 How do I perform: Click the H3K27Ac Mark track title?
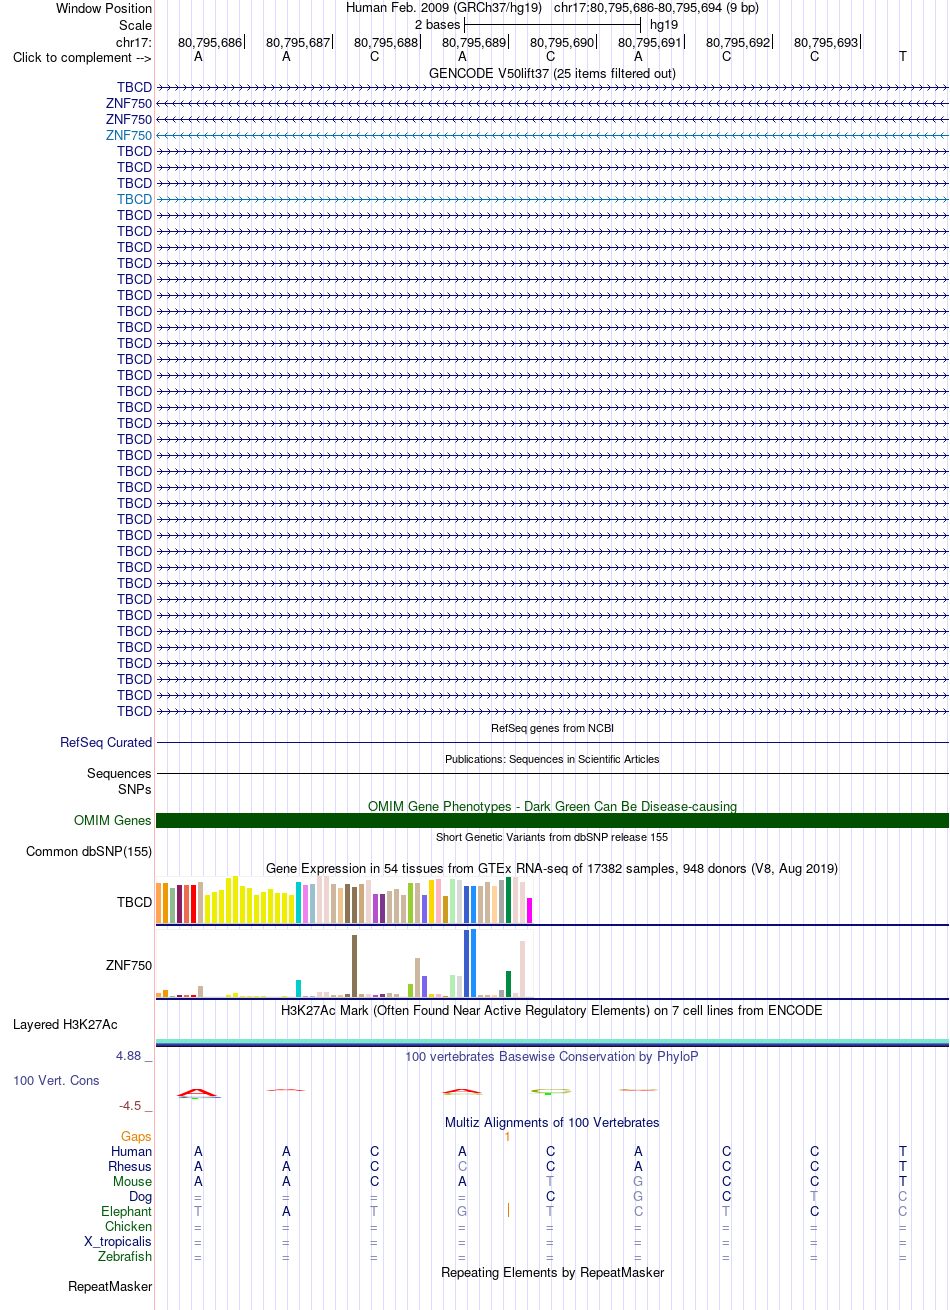click(x=552, y=1011)
